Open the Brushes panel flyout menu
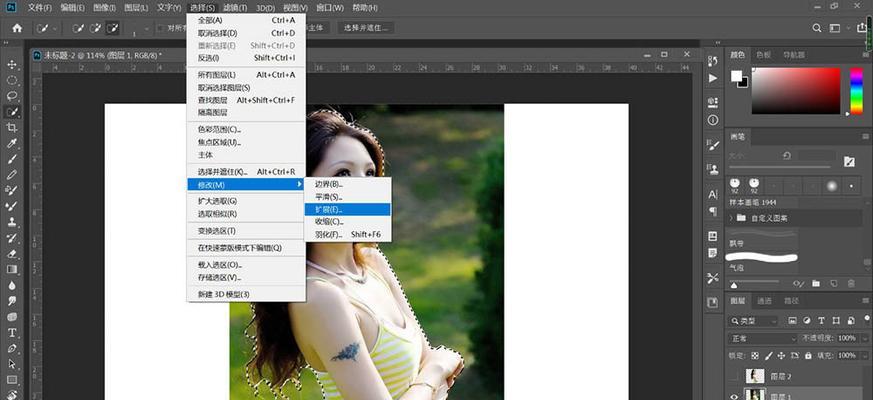 click(x=865, y=136)
